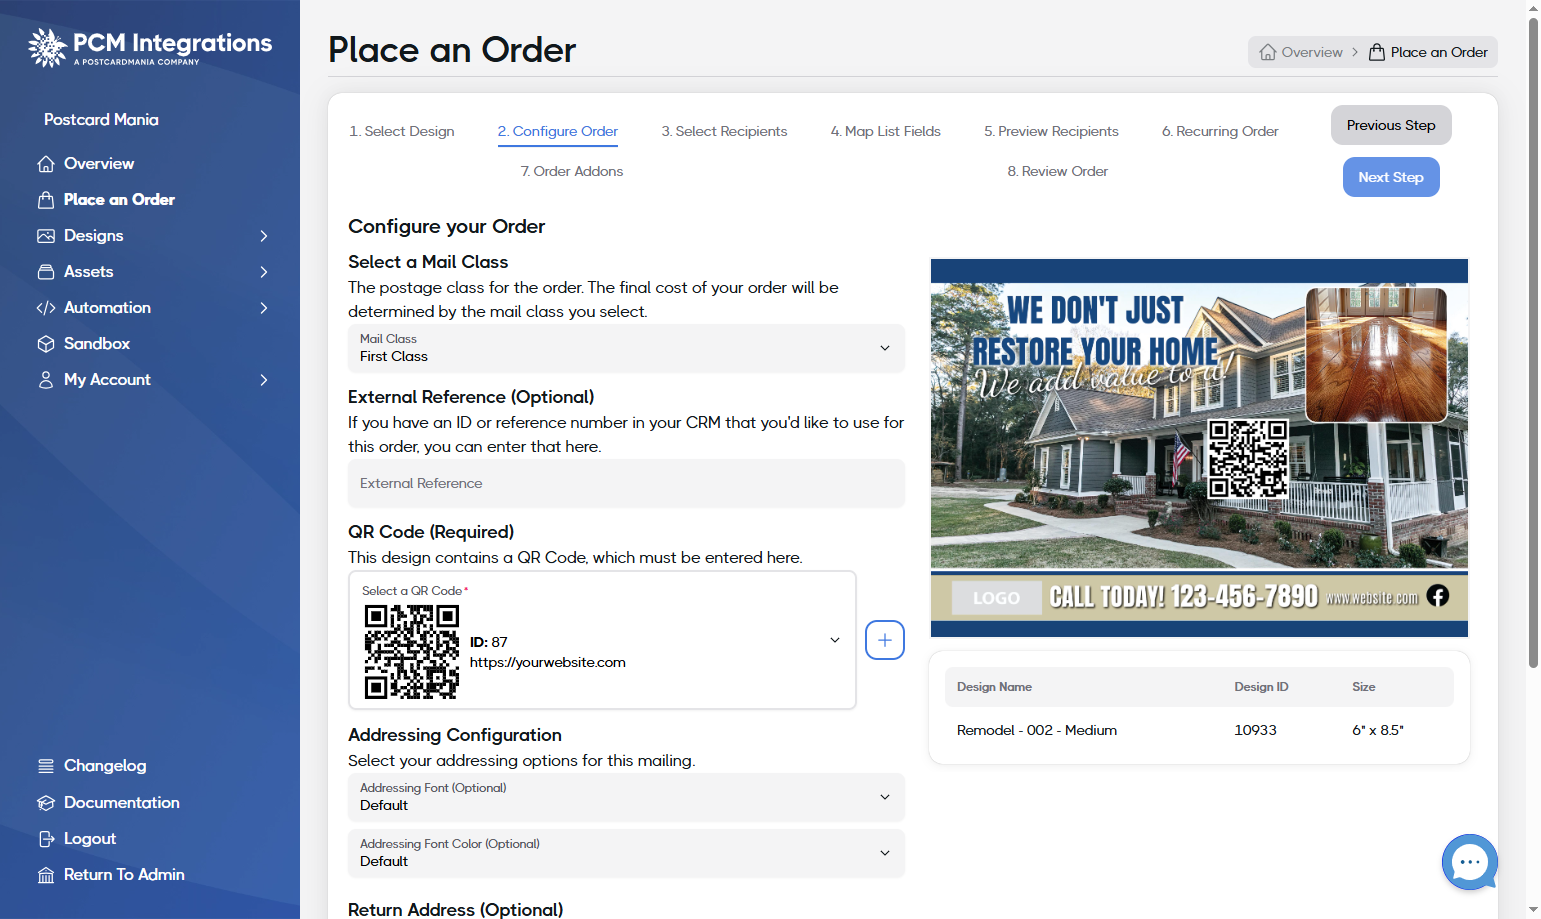1541x919 pixels.
Task: Open Changelog link in sidebar
Action: coord(105,766)
